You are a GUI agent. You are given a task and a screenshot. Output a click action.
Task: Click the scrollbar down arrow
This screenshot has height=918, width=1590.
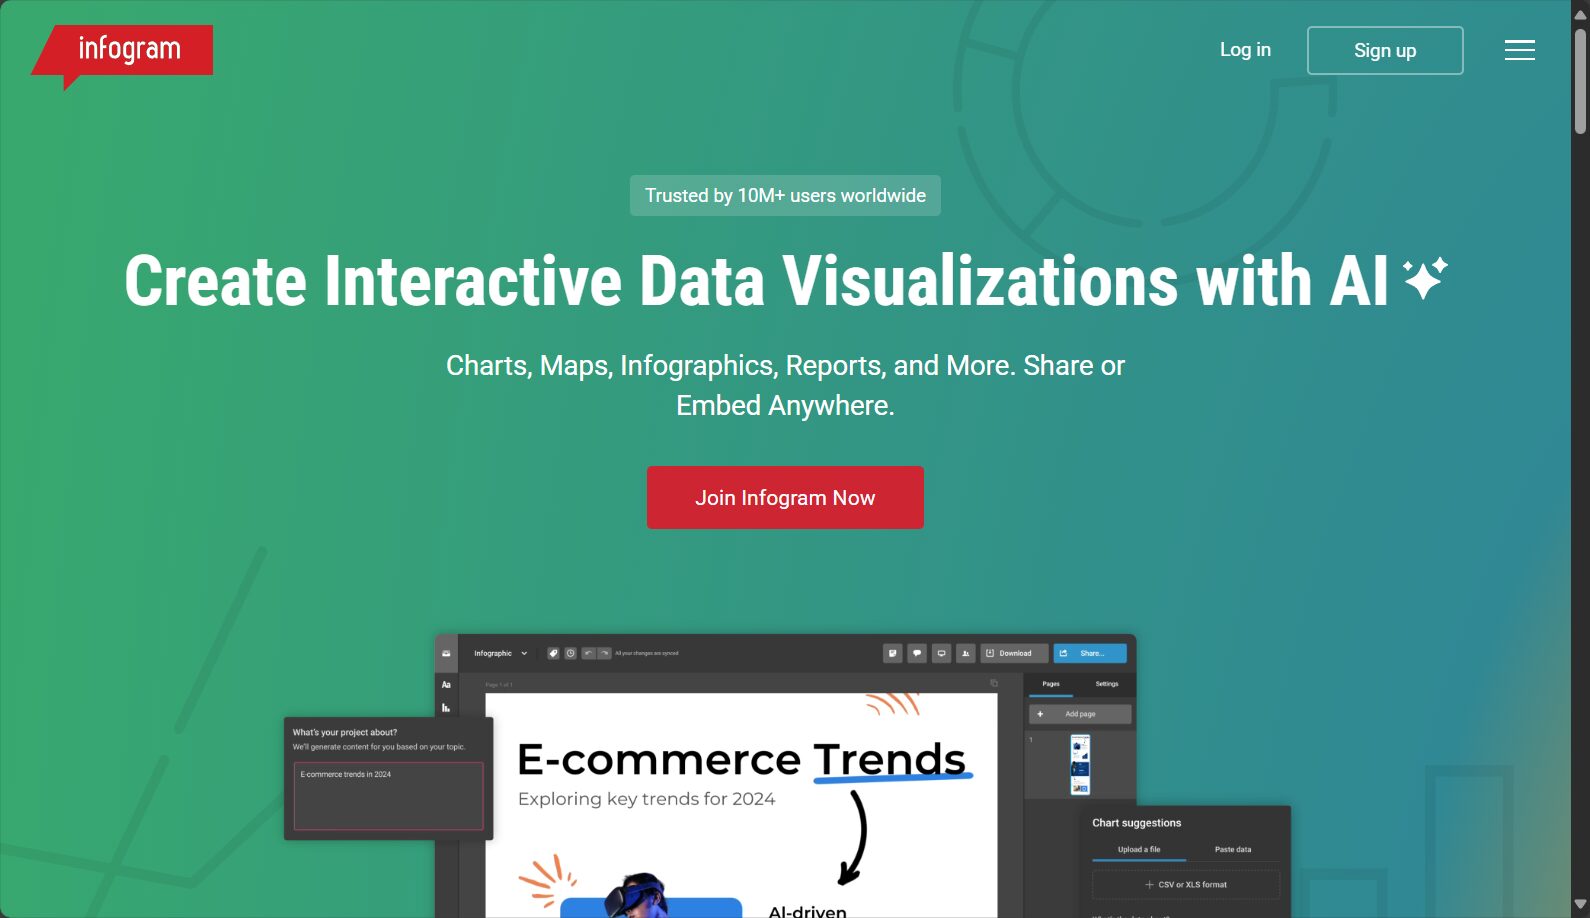point(1580,905)
